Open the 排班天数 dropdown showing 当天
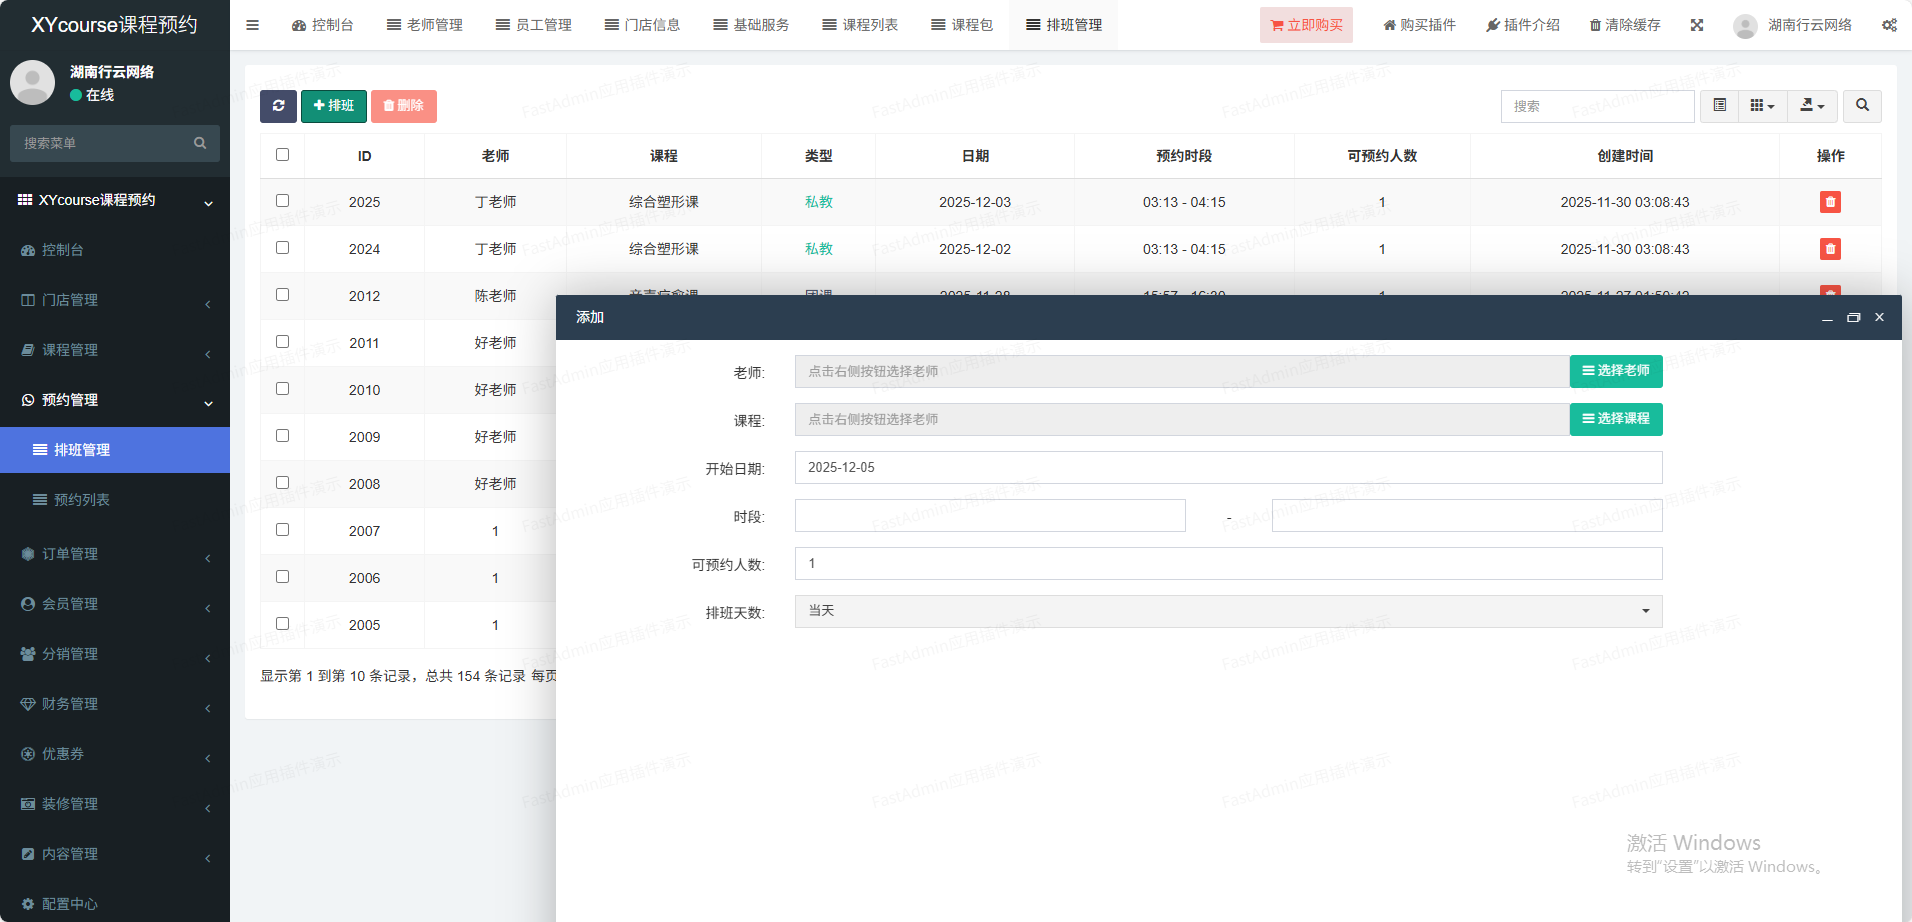 [1228, 611]
